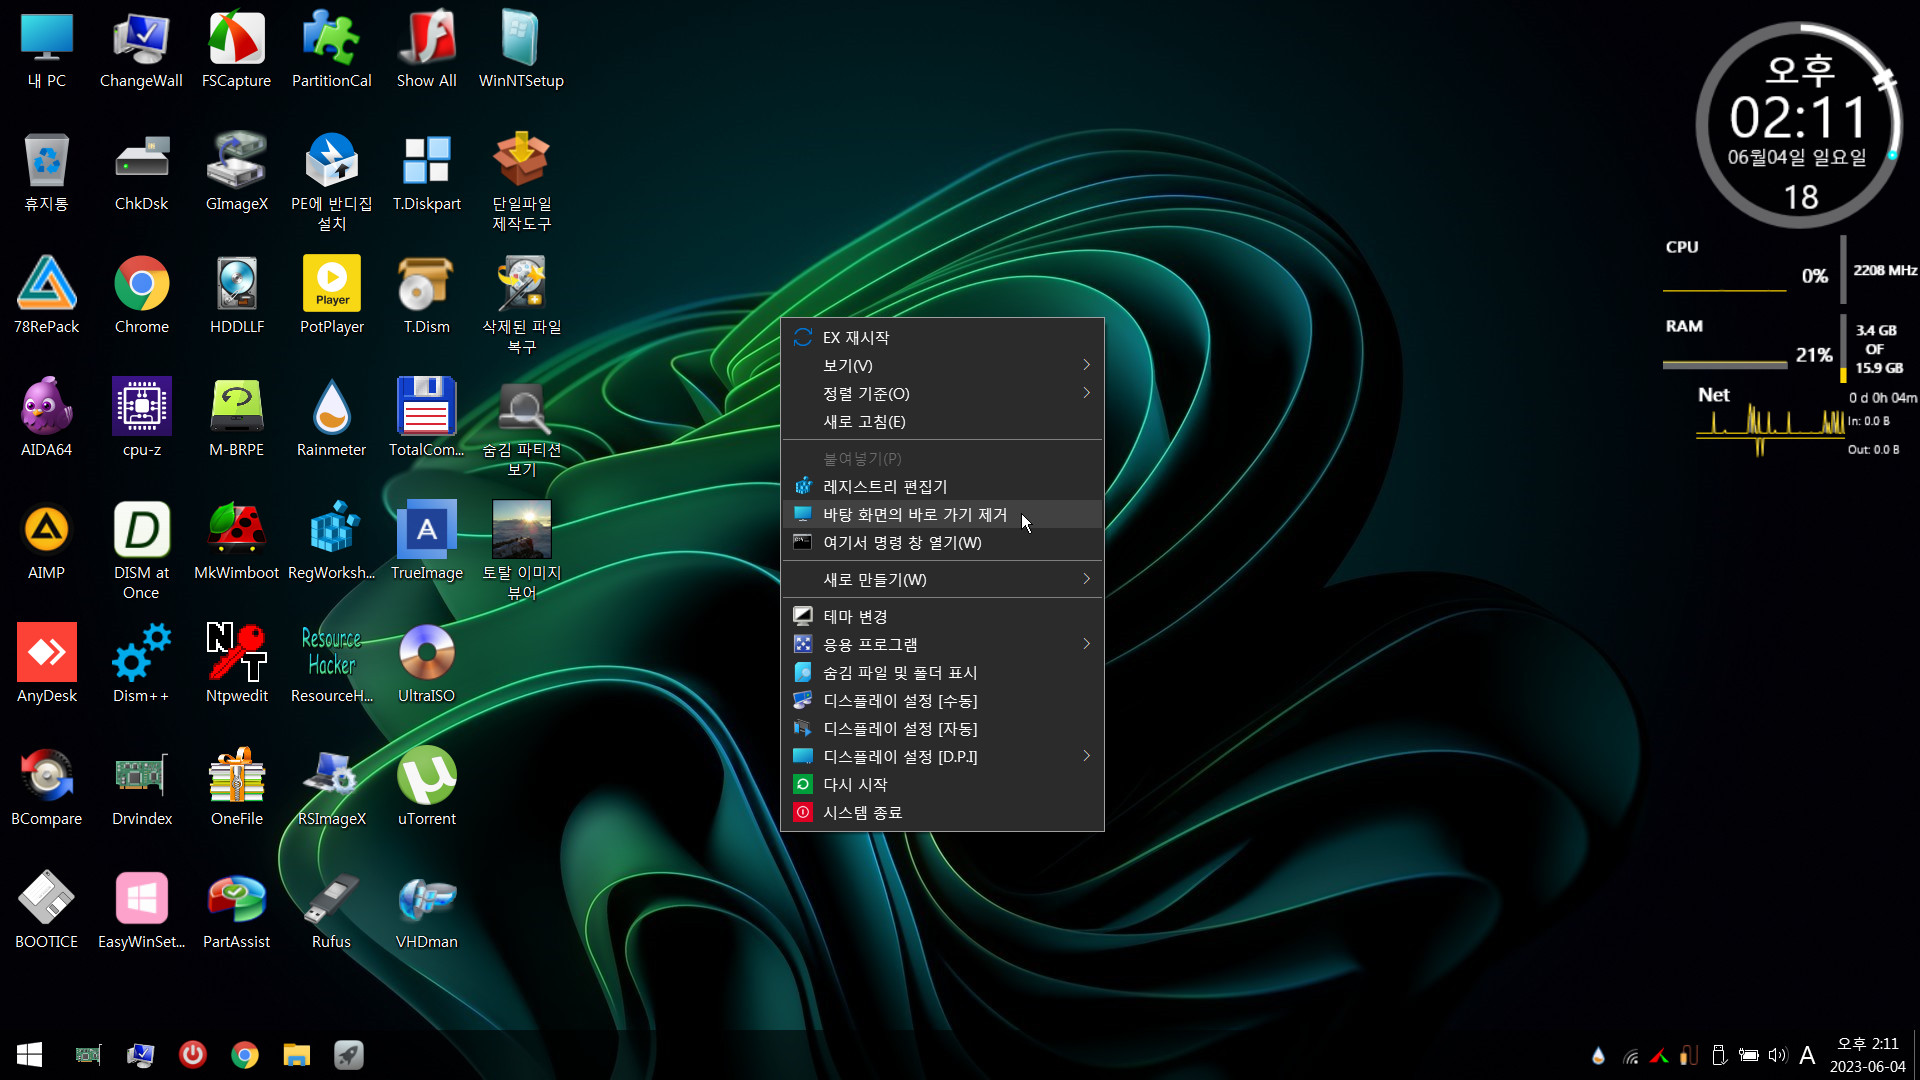Select 숨김 파일 및 폴더 표시
The width and height of the screenshot is (1920, 1080).
tap(942, 672)
